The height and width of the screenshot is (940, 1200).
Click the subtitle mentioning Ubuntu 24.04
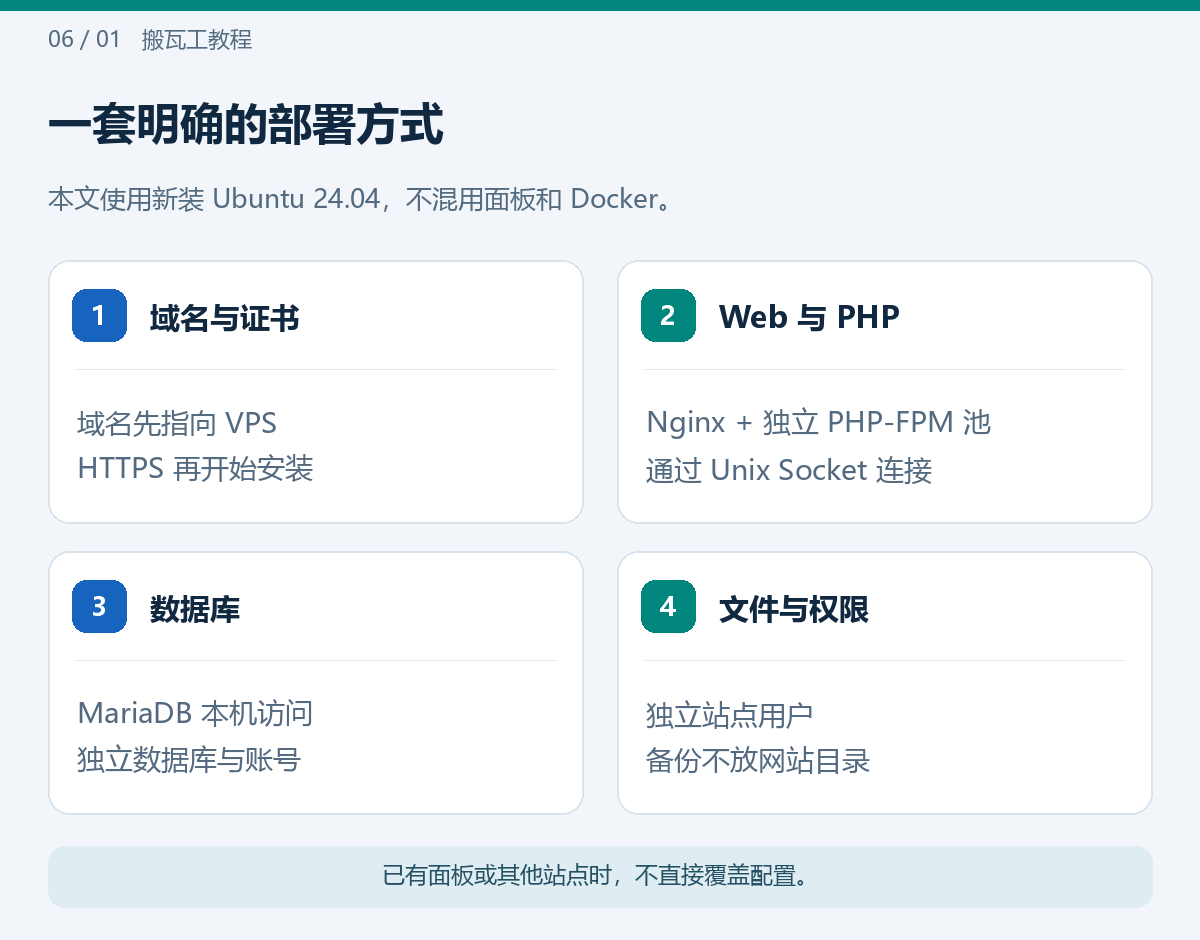[359, 199]
